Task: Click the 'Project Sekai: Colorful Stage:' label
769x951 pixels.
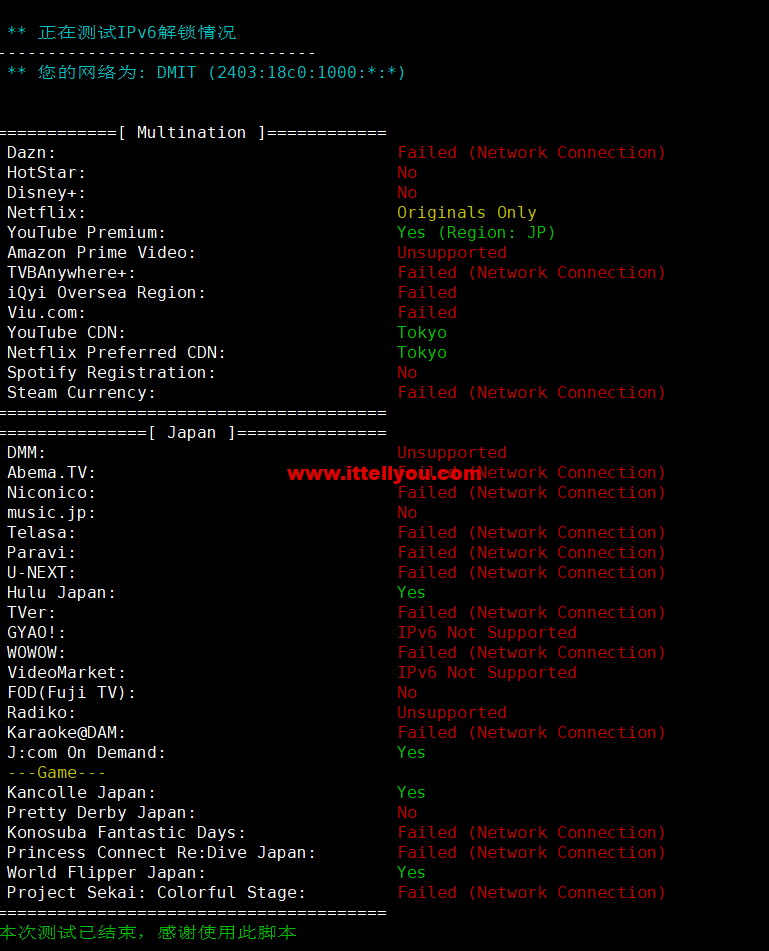Action: coord(156,893)
